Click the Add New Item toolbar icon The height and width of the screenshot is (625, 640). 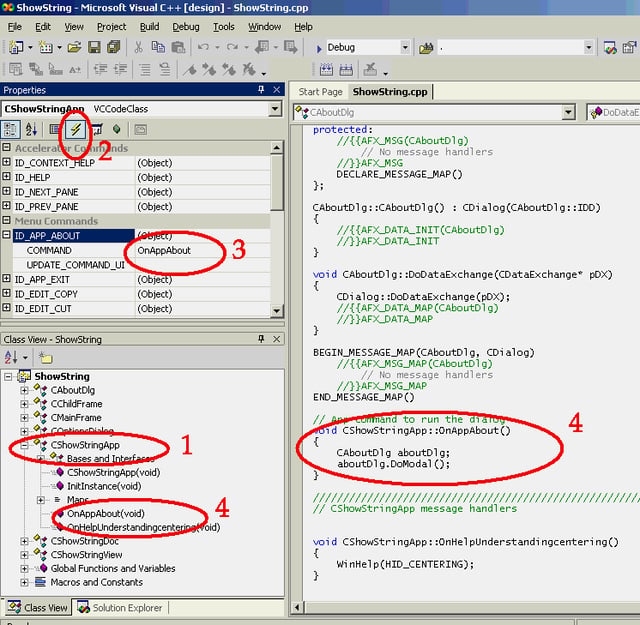pyautogui.click(x=46, y=47)
